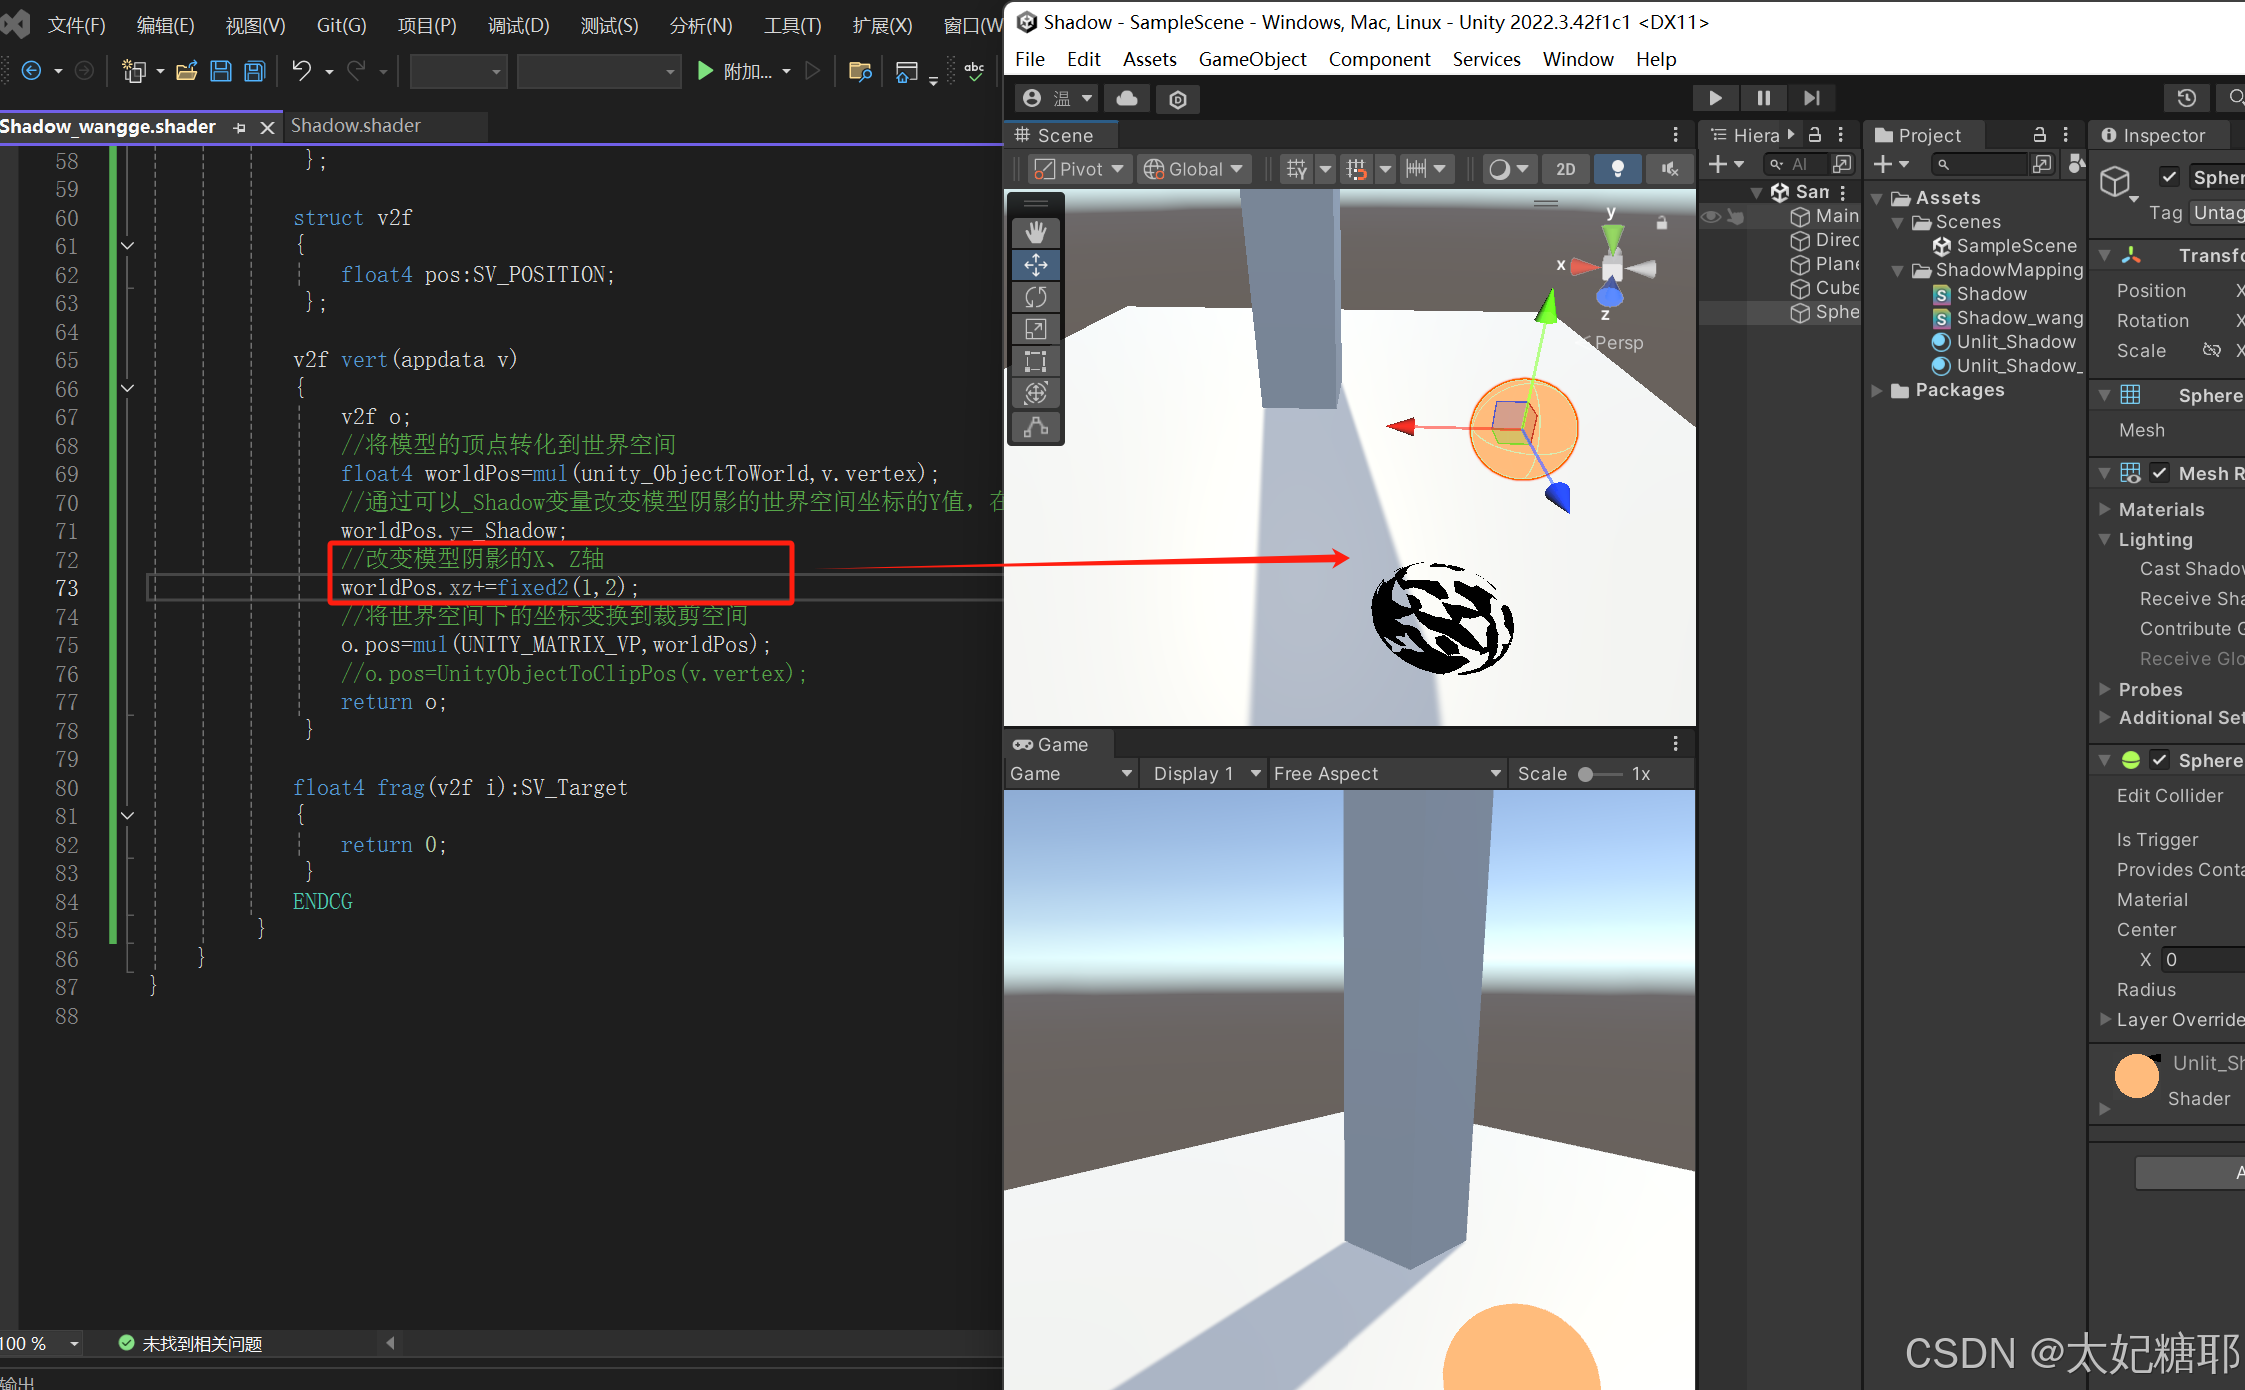Click the Unity Play button
This screenshot has width=2245, height=1390.
[1715, 98]
